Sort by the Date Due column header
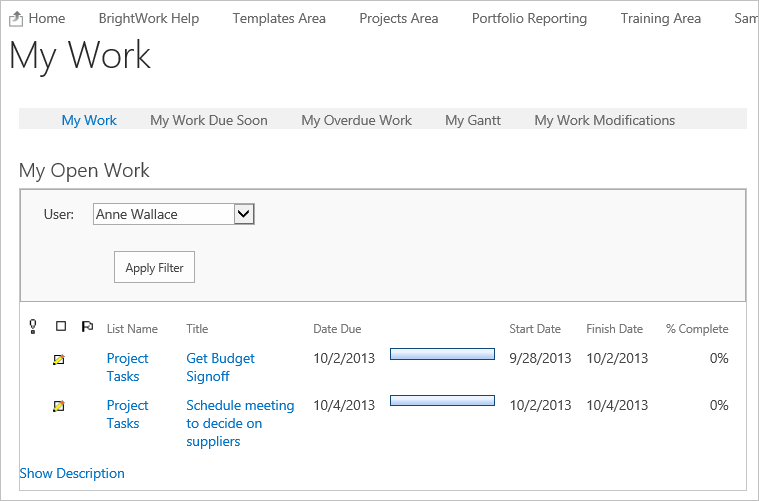 337,329
